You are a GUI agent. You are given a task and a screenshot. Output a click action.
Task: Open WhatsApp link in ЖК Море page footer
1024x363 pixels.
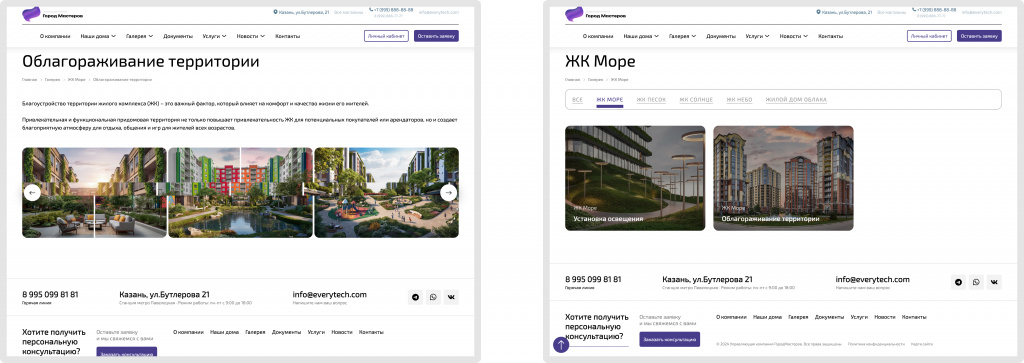pos(976,282)
